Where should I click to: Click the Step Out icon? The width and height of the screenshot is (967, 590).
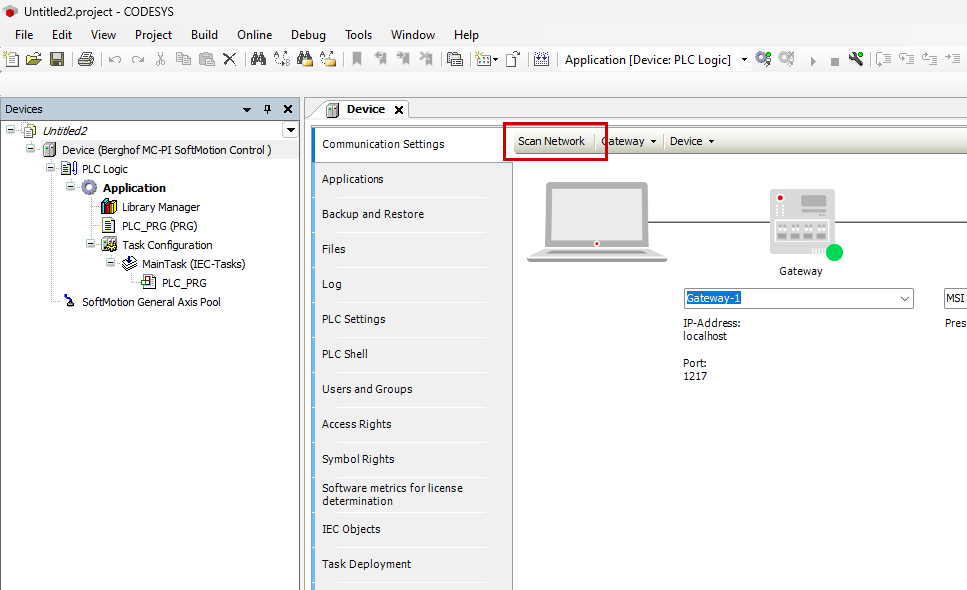929,59
